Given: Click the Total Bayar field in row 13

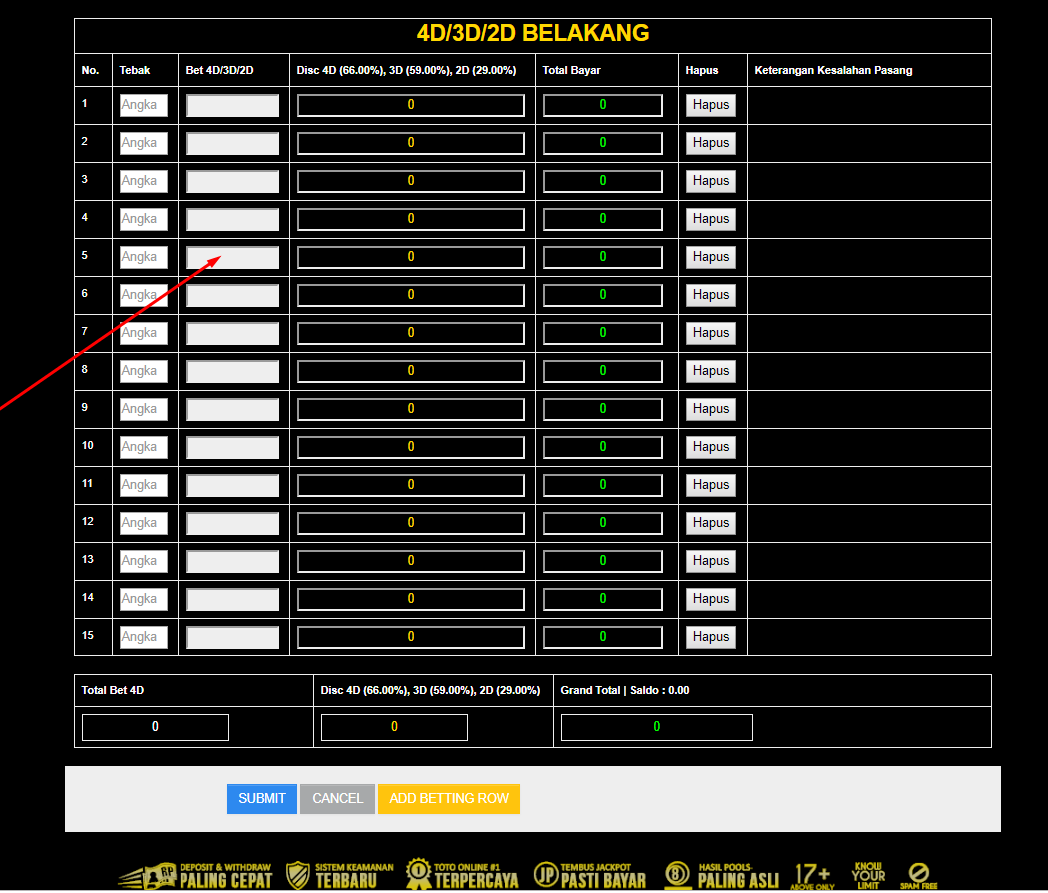Looking at the screenshot, I should click(x=603, y=561).
